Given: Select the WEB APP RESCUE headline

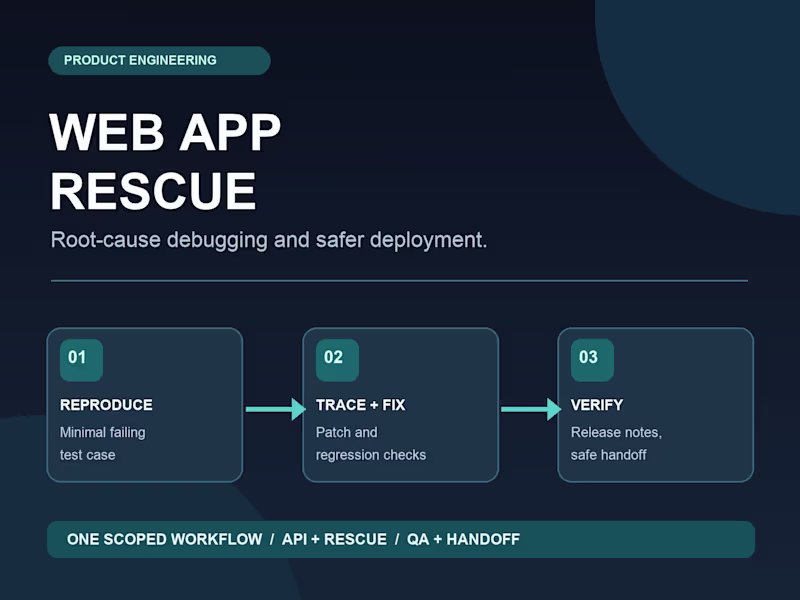Looking at the screenshot, I should (x=165, y=161).
